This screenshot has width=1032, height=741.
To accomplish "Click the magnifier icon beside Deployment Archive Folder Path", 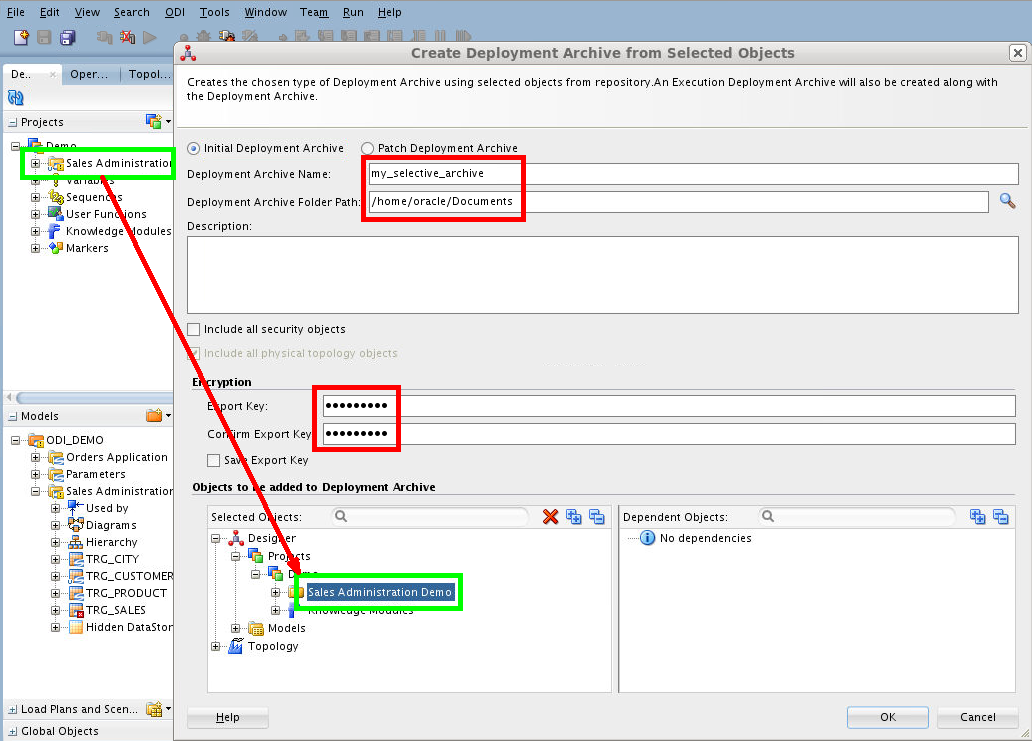I will (1007, 200).
